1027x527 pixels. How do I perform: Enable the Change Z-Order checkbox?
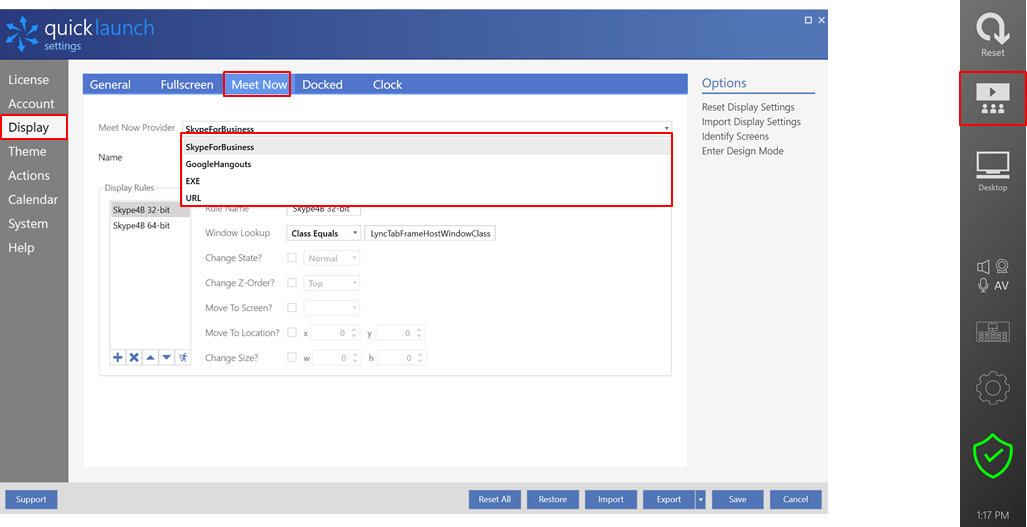pyautogui.click(x=292, y=283)
